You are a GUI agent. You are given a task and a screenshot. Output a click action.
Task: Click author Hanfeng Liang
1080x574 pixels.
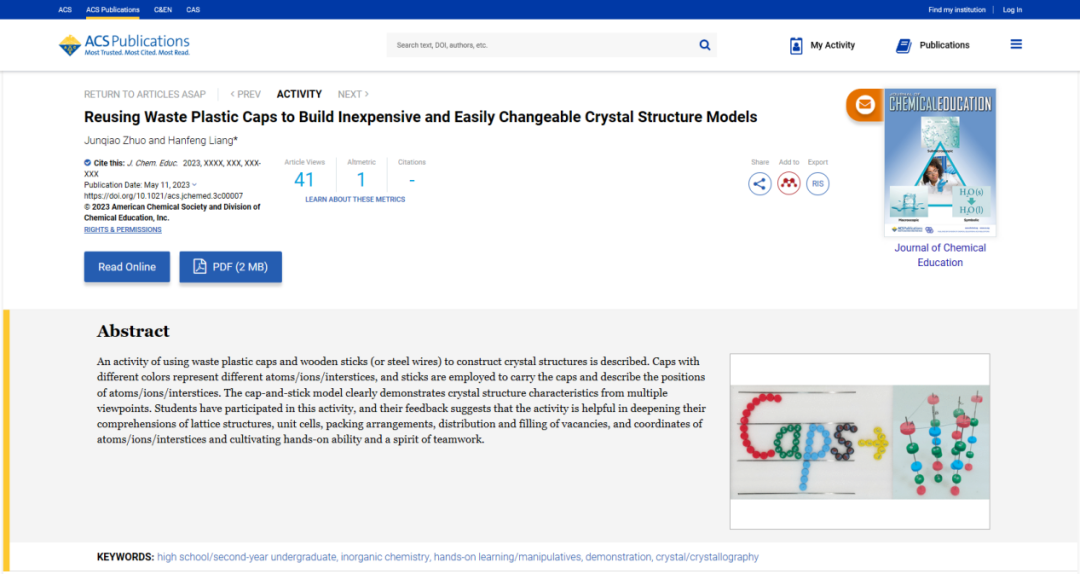pyautogui.click(x=202, y=141)
